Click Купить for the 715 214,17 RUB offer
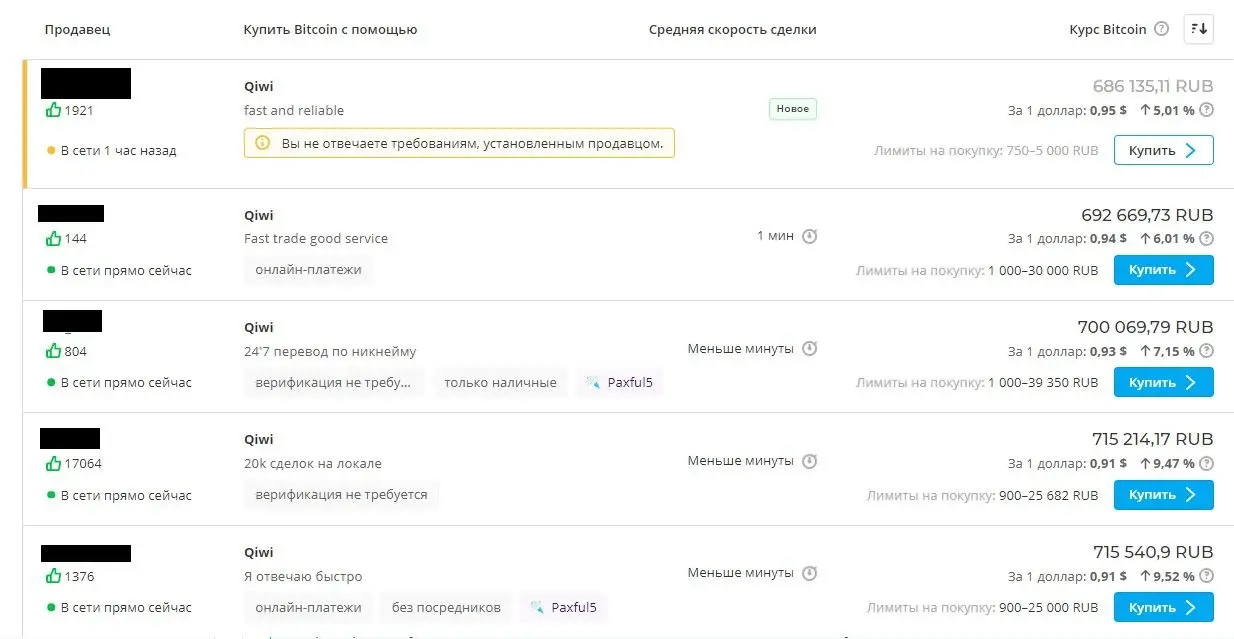This screenshot has height=639, width=1234. coord(1164,495)
